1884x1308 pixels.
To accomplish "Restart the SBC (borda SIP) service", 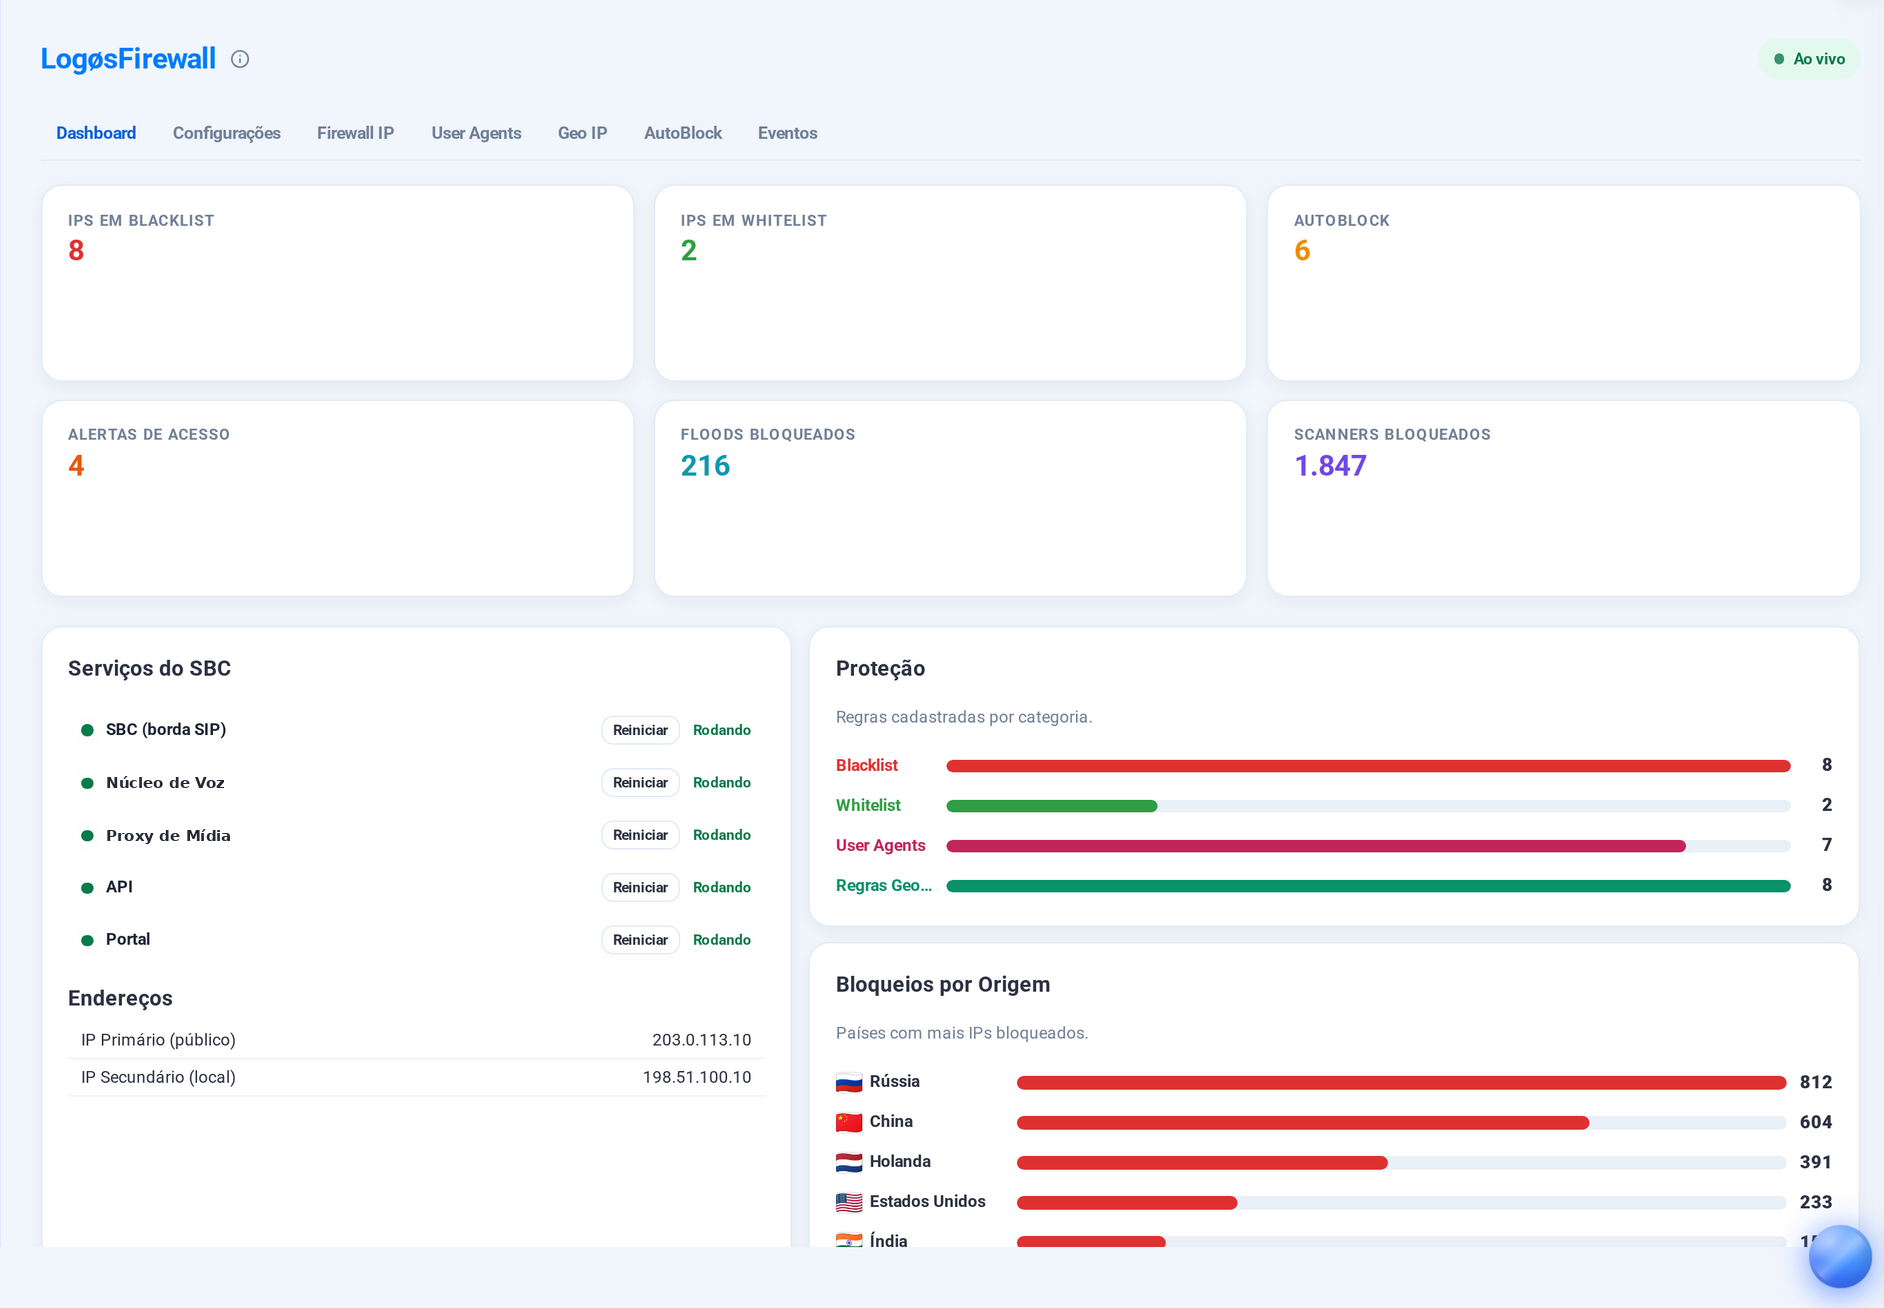I will click(640, 730).
